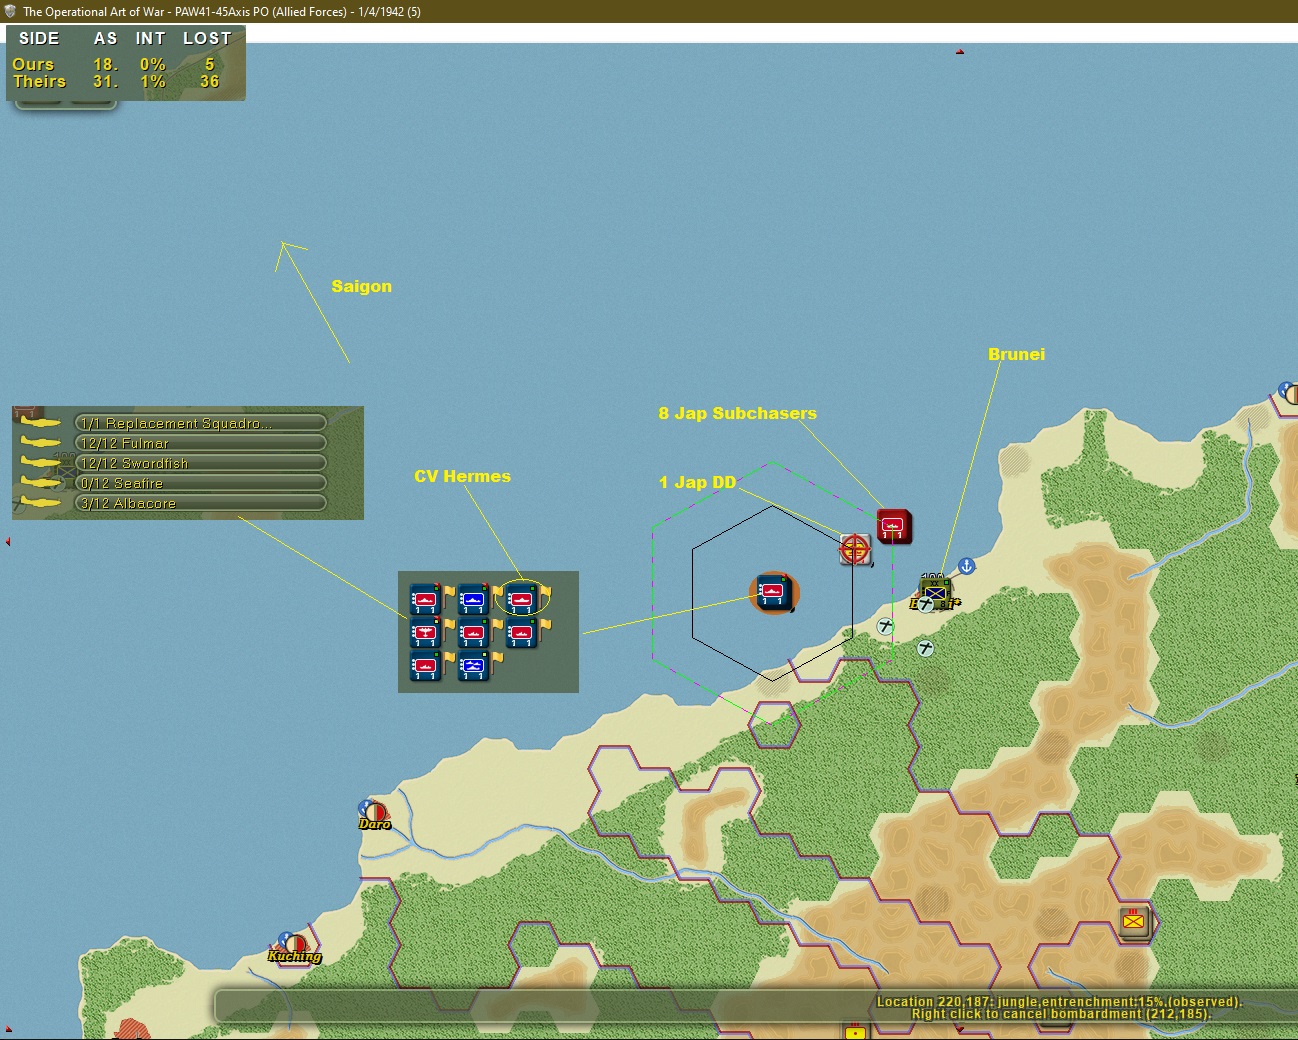The image size is (1298, 1040).
Task: Click the 'Right click to cancel bombardment' message
Action: click(1060, 1014)
